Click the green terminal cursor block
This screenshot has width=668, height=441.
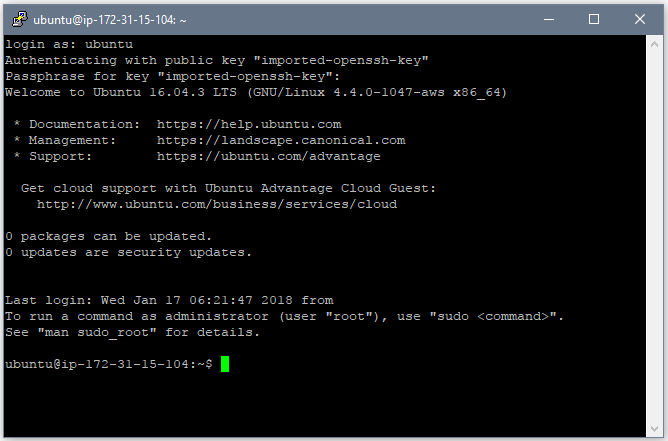225,364
